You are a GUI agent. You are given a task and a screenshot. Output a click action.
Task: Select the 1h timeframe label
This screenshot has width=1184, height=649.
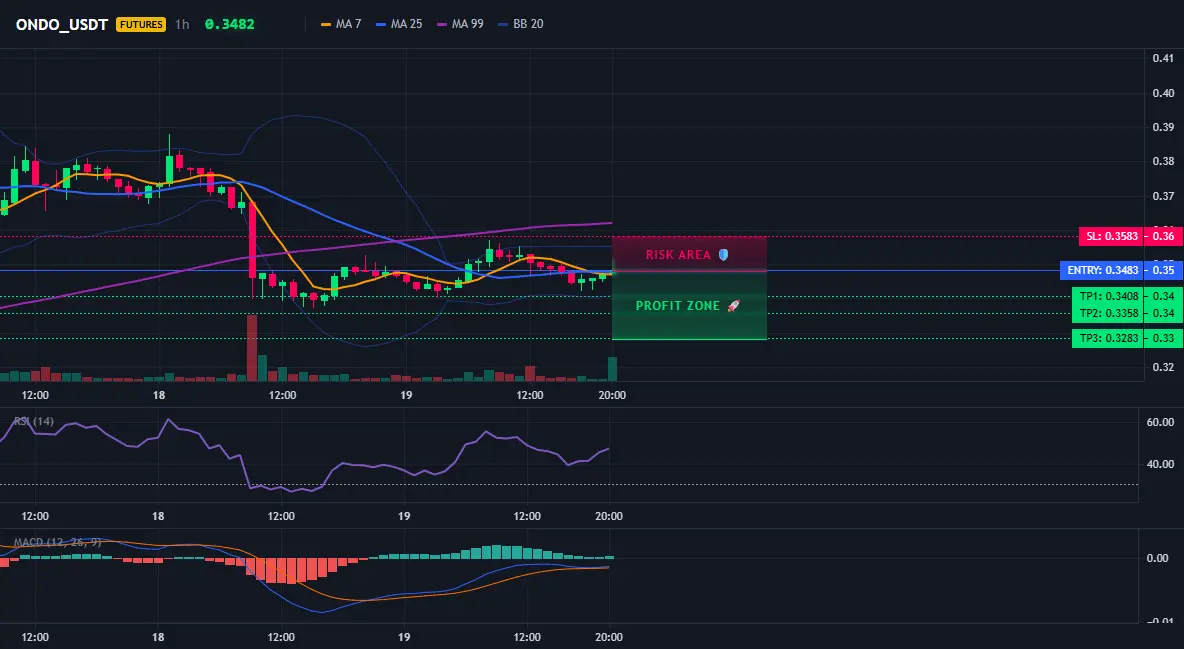point(182,24)
